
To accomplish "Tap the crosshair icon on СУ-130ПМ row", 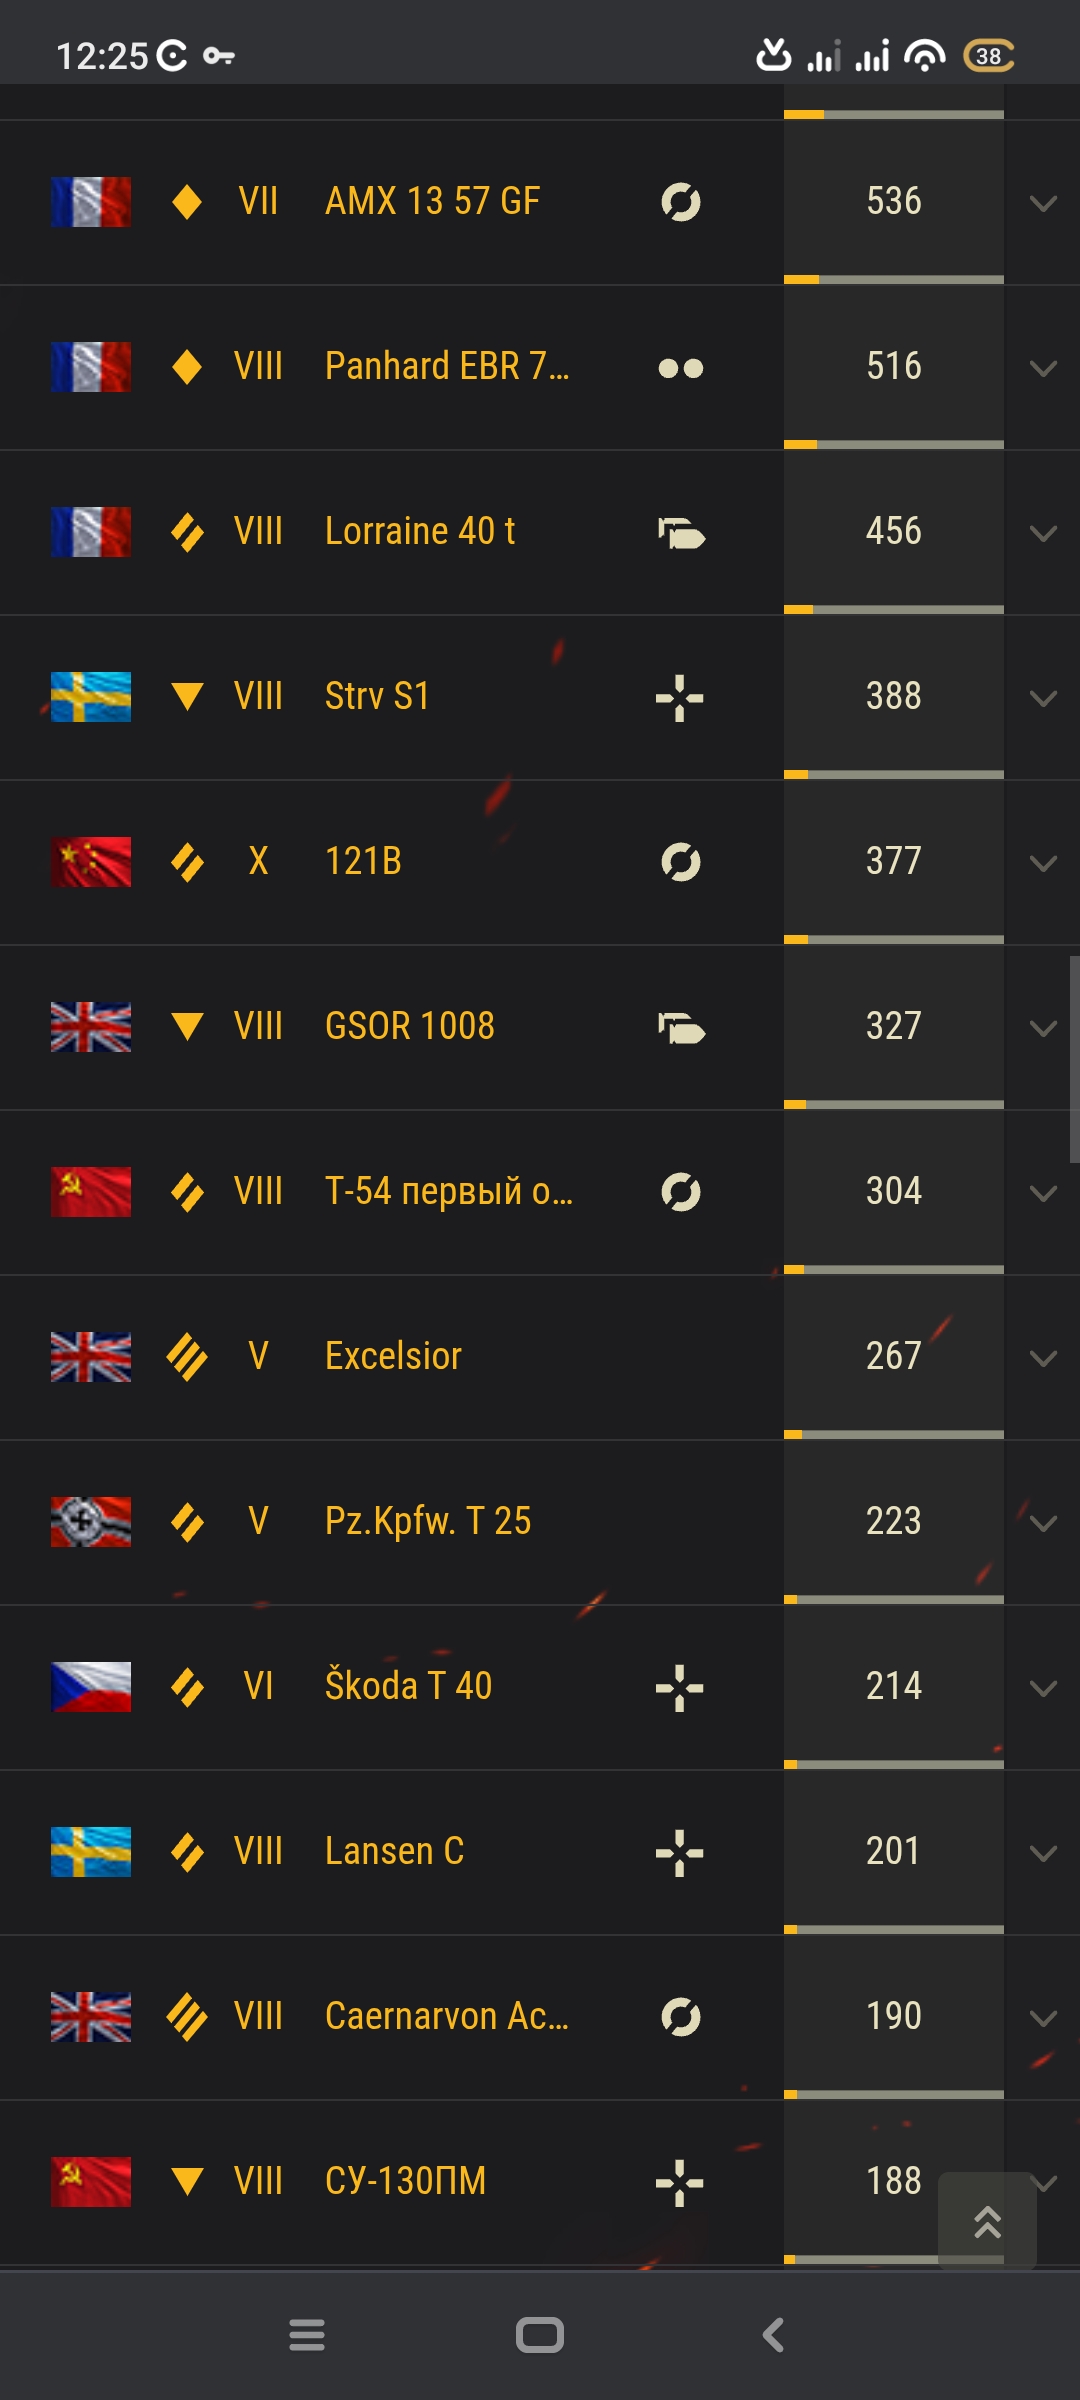I will [680, 2182].
